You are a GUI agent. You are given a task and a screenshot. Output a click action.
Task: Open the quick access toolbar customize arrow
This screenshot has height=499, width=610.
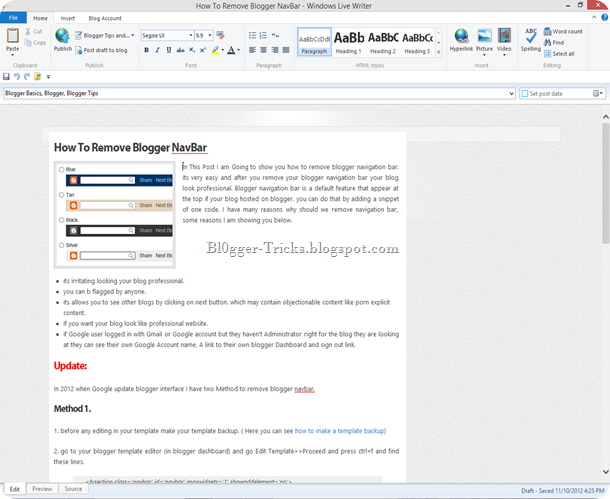(48, 77)
